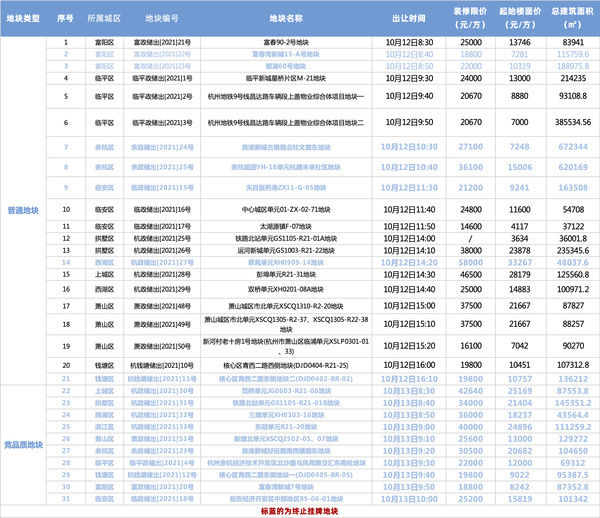Click the price cap 36100
Screen dimensions: 600x518
click(x=471, y=167)
